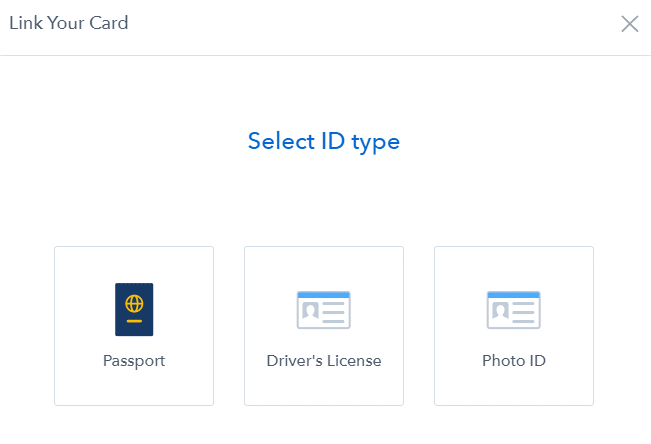Click the Select ID type heading

tap(324, 141)
